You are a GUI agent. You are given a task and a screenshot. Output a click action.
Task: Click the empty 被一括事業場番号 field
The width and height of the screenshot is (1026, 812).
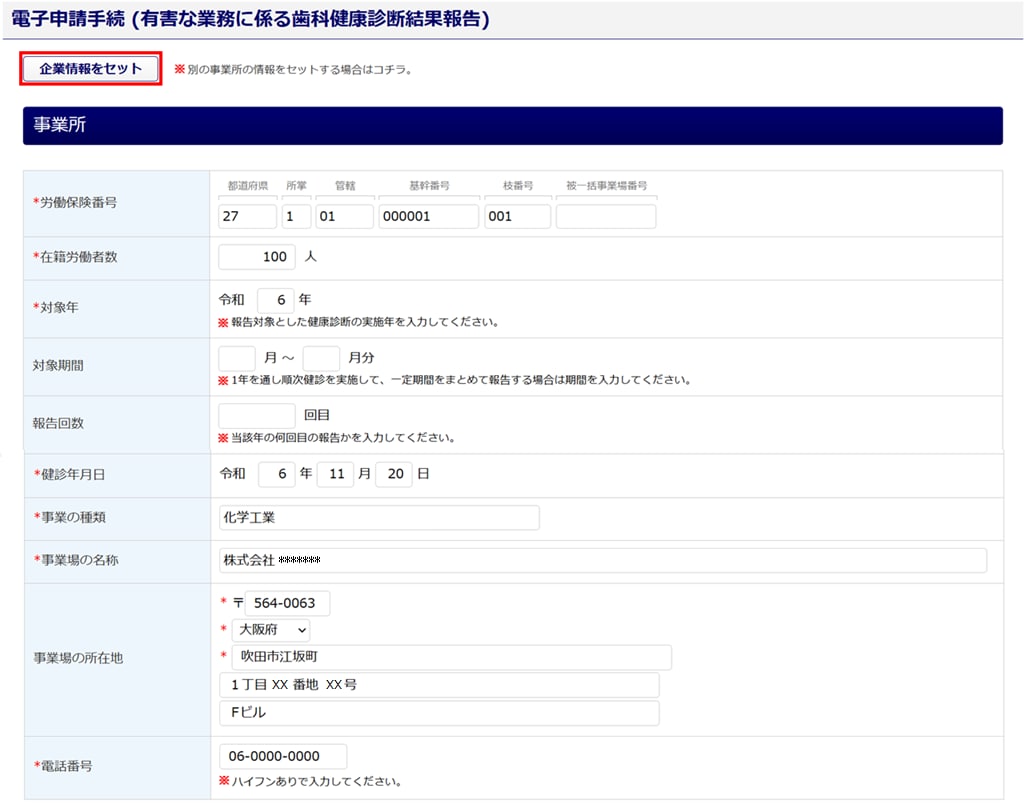[606, 216]
